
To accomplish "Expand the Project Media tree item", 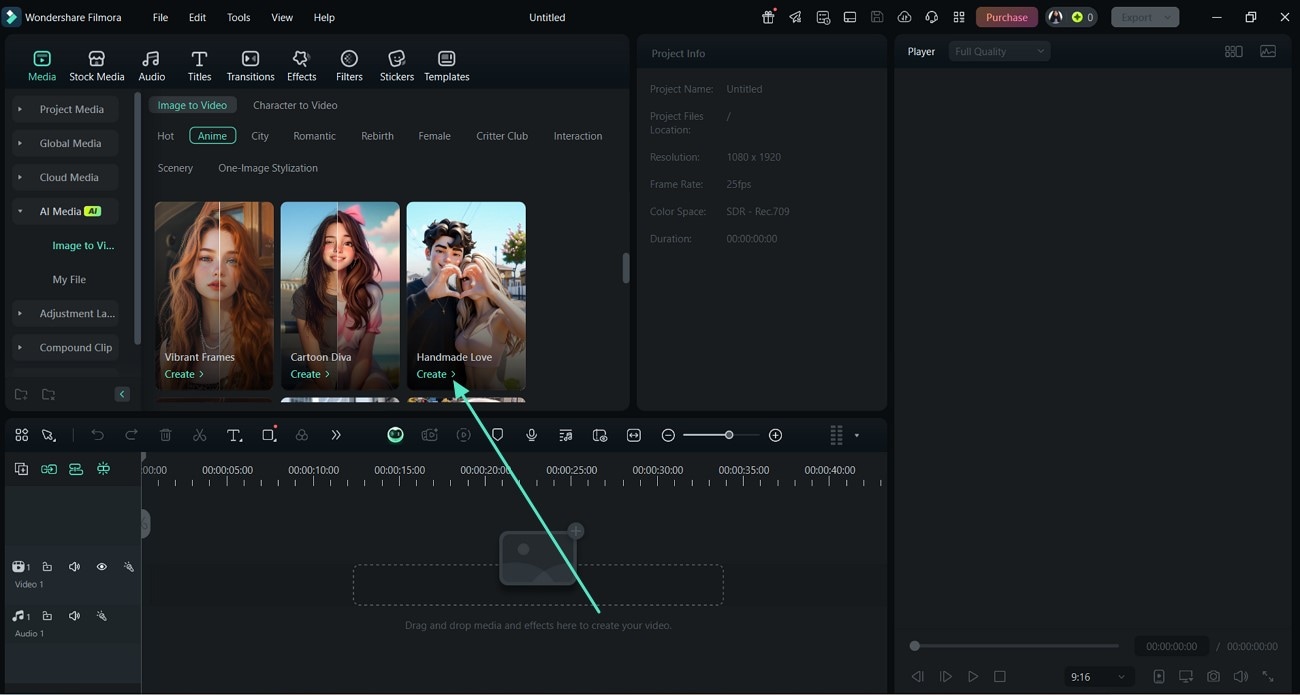I will [20, 109].
